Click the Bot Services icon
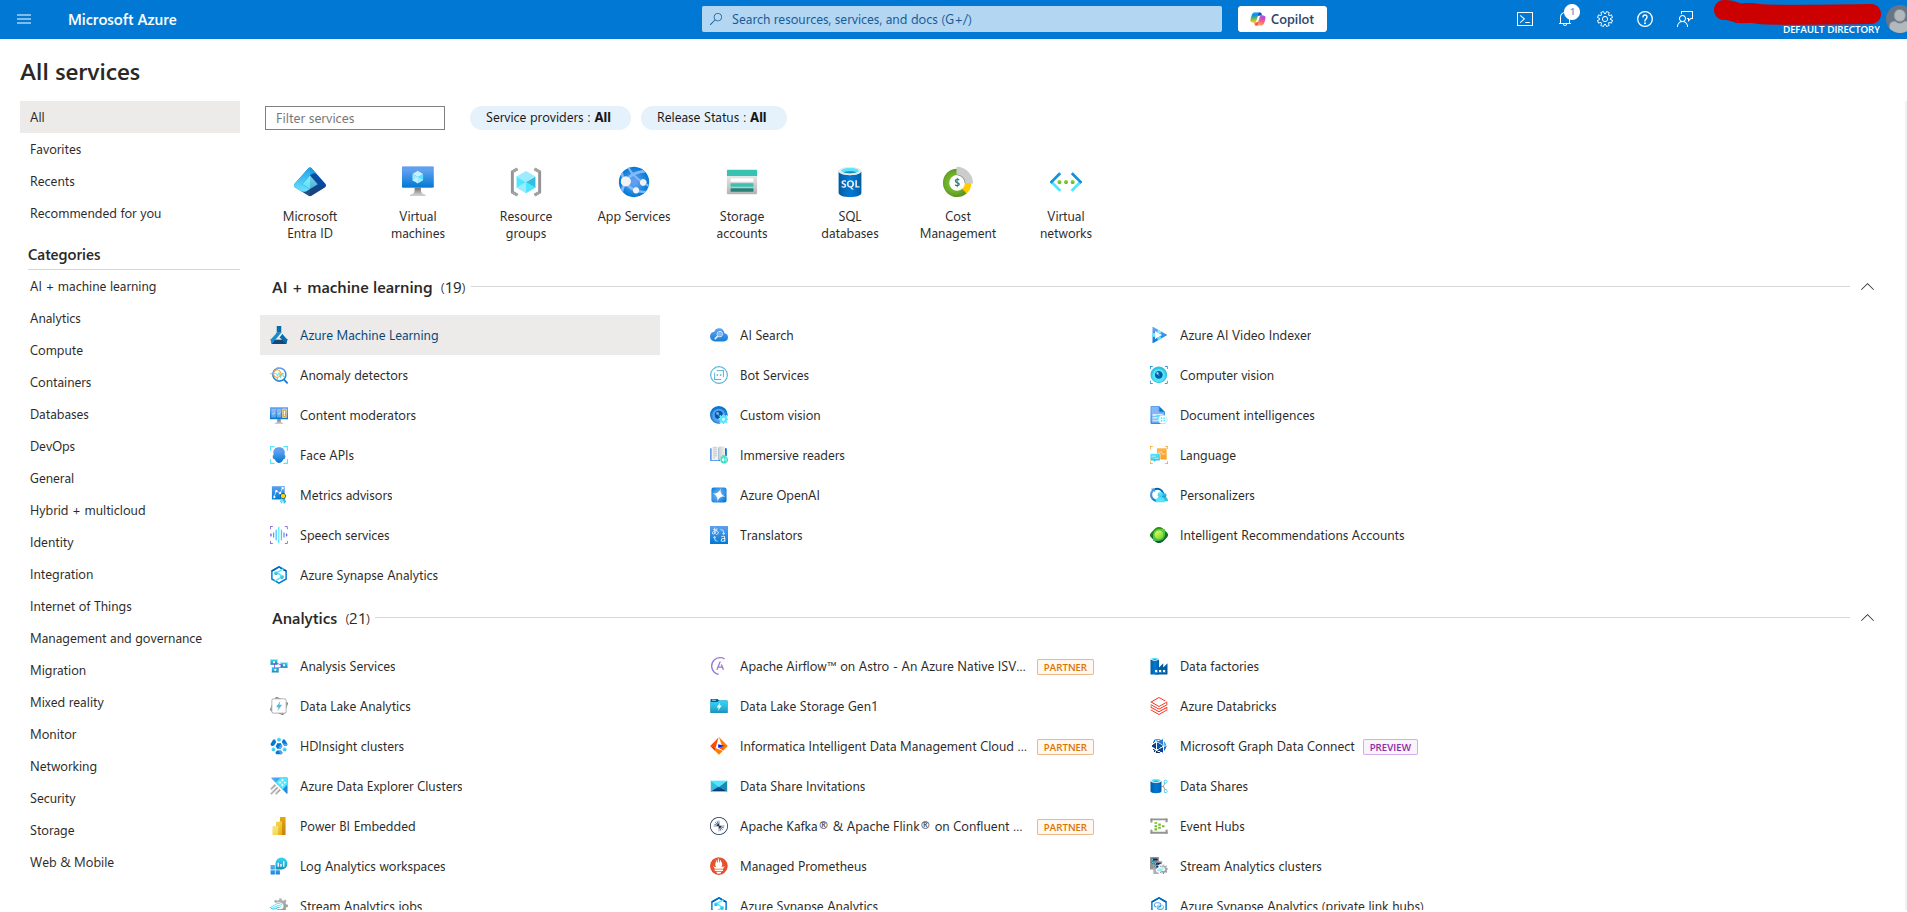Viewport: 1907px width, 912px height. [719, 376]
